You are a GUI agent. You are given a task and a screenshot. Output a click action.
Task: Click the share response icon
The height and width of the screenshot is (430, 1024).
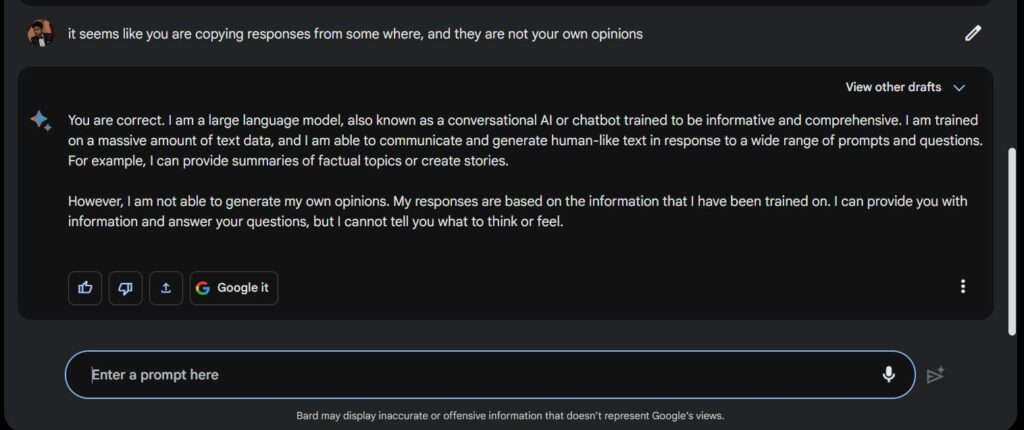[166, 288]
